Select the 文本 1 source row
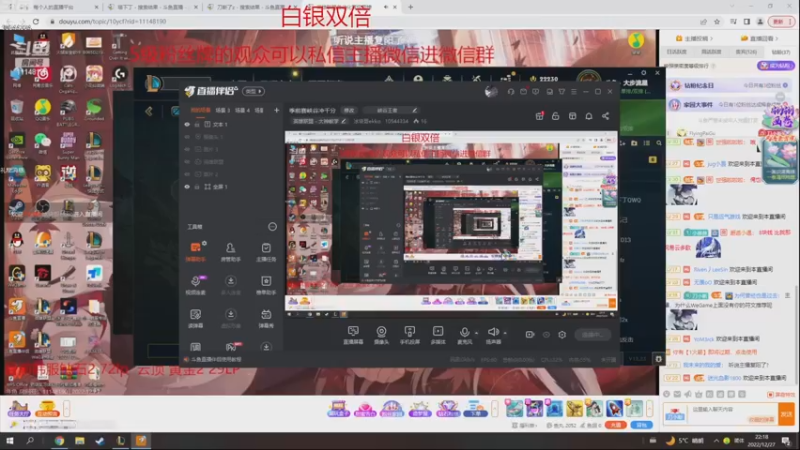The width and height of the screenshot is (800, 450). (231, 124)
